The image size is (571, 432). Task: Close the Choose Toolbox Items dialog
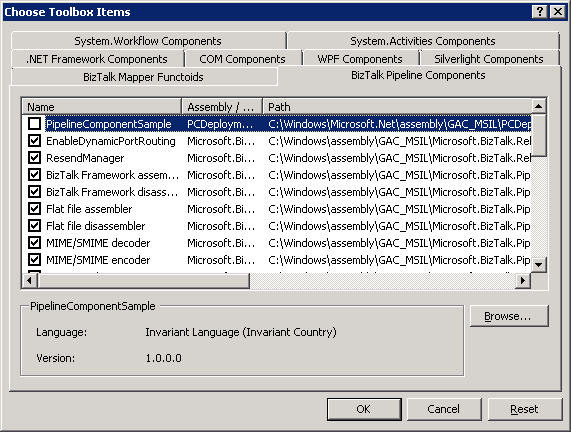[558, 12]
